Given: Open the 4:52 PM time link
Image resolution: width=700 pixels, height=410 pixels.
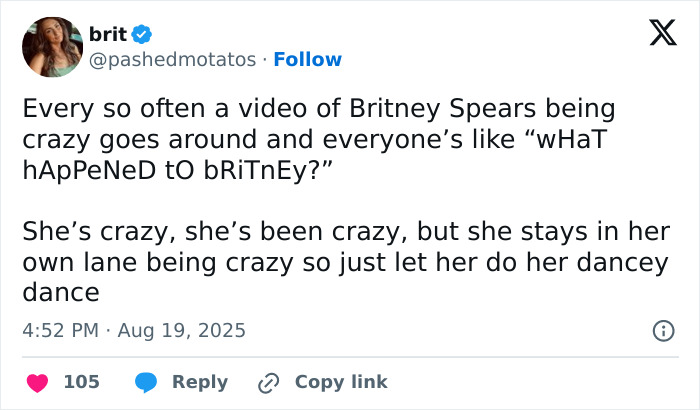Looking at the screenshot, I should click(61, 330).
